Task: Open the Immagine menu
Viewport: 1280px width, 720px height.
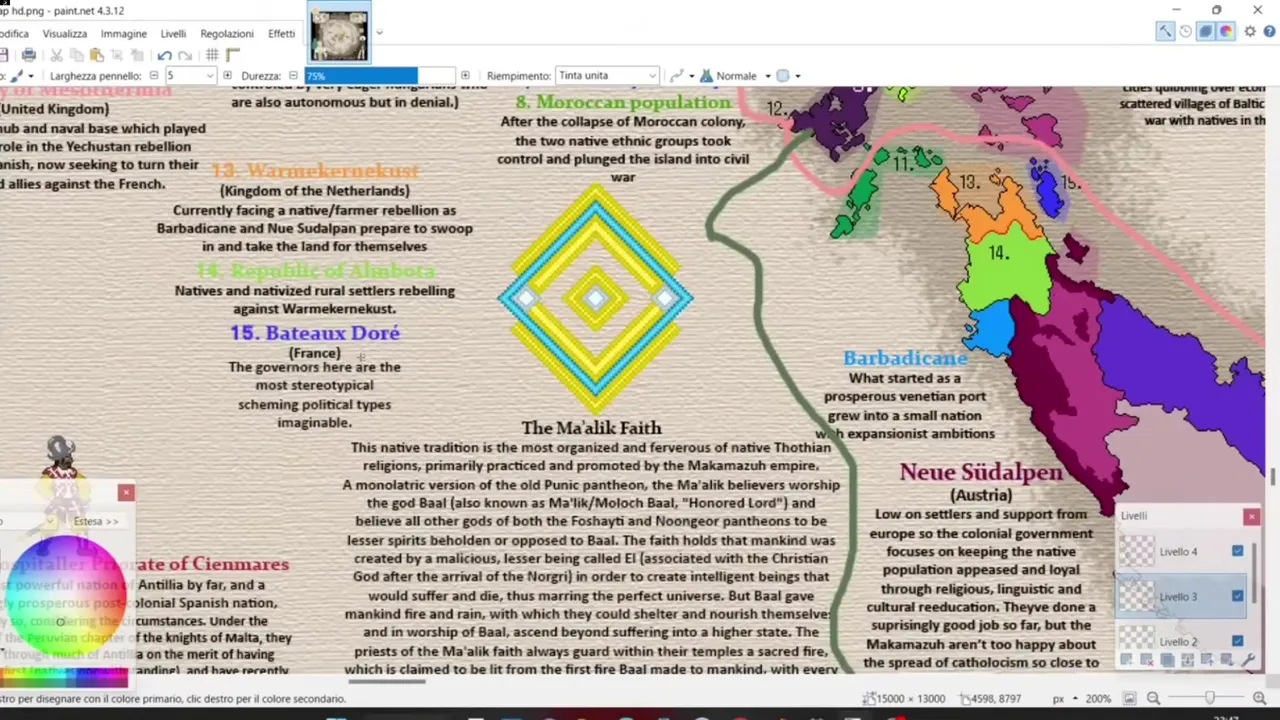Action: pyautogui.click(x=123, y=33)
